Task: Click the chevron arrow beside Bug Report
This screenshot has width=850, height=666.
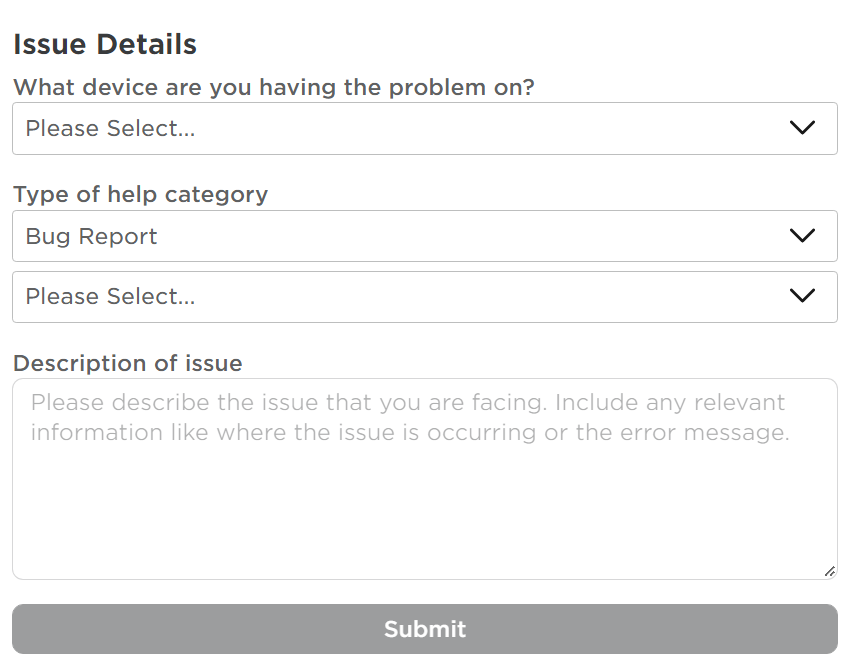Action: (802, 236)
